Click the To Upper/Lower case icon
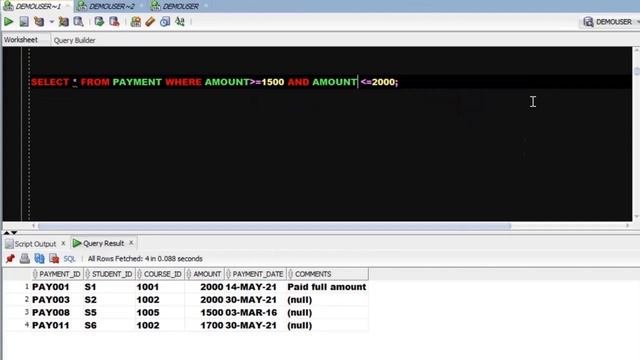The height and width of the screenshot is (360, 640). (180, 22)
